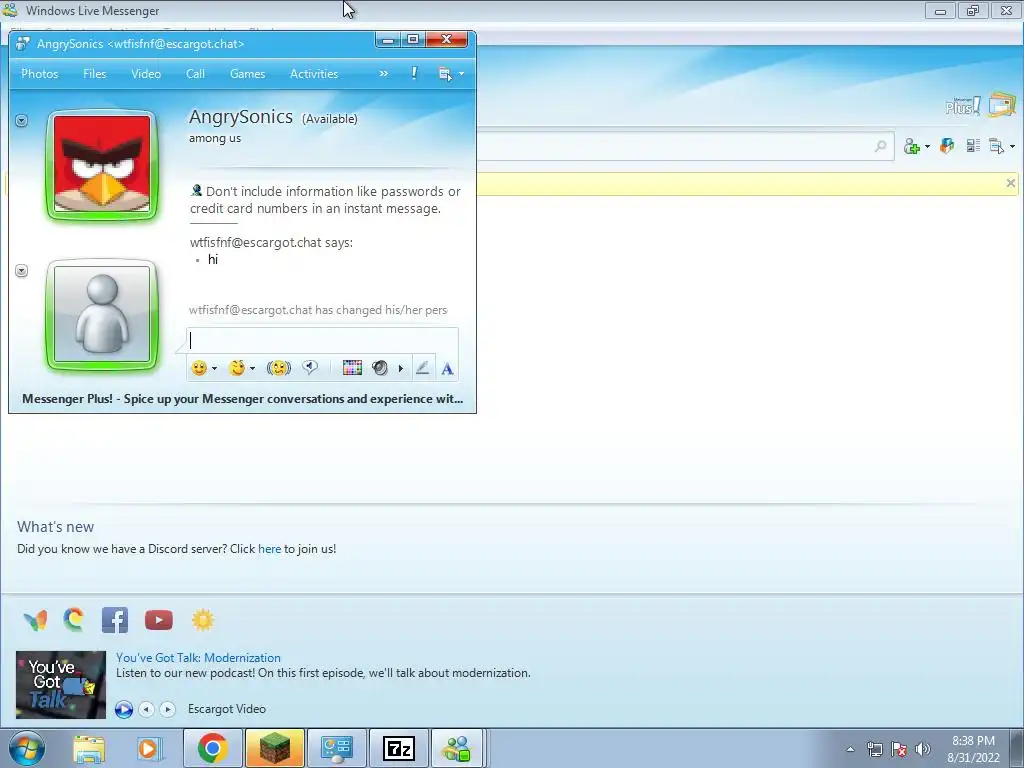The image size is (1024, 768).
Task: Expand the chat toolbar overflow chevron
Action: (x=383, y=74)
